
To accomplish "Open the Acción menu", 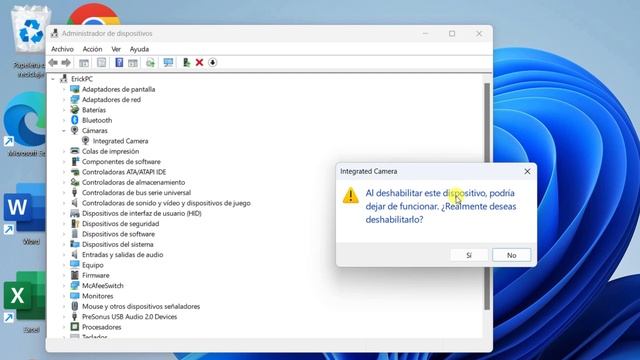I will click(92, 49).
